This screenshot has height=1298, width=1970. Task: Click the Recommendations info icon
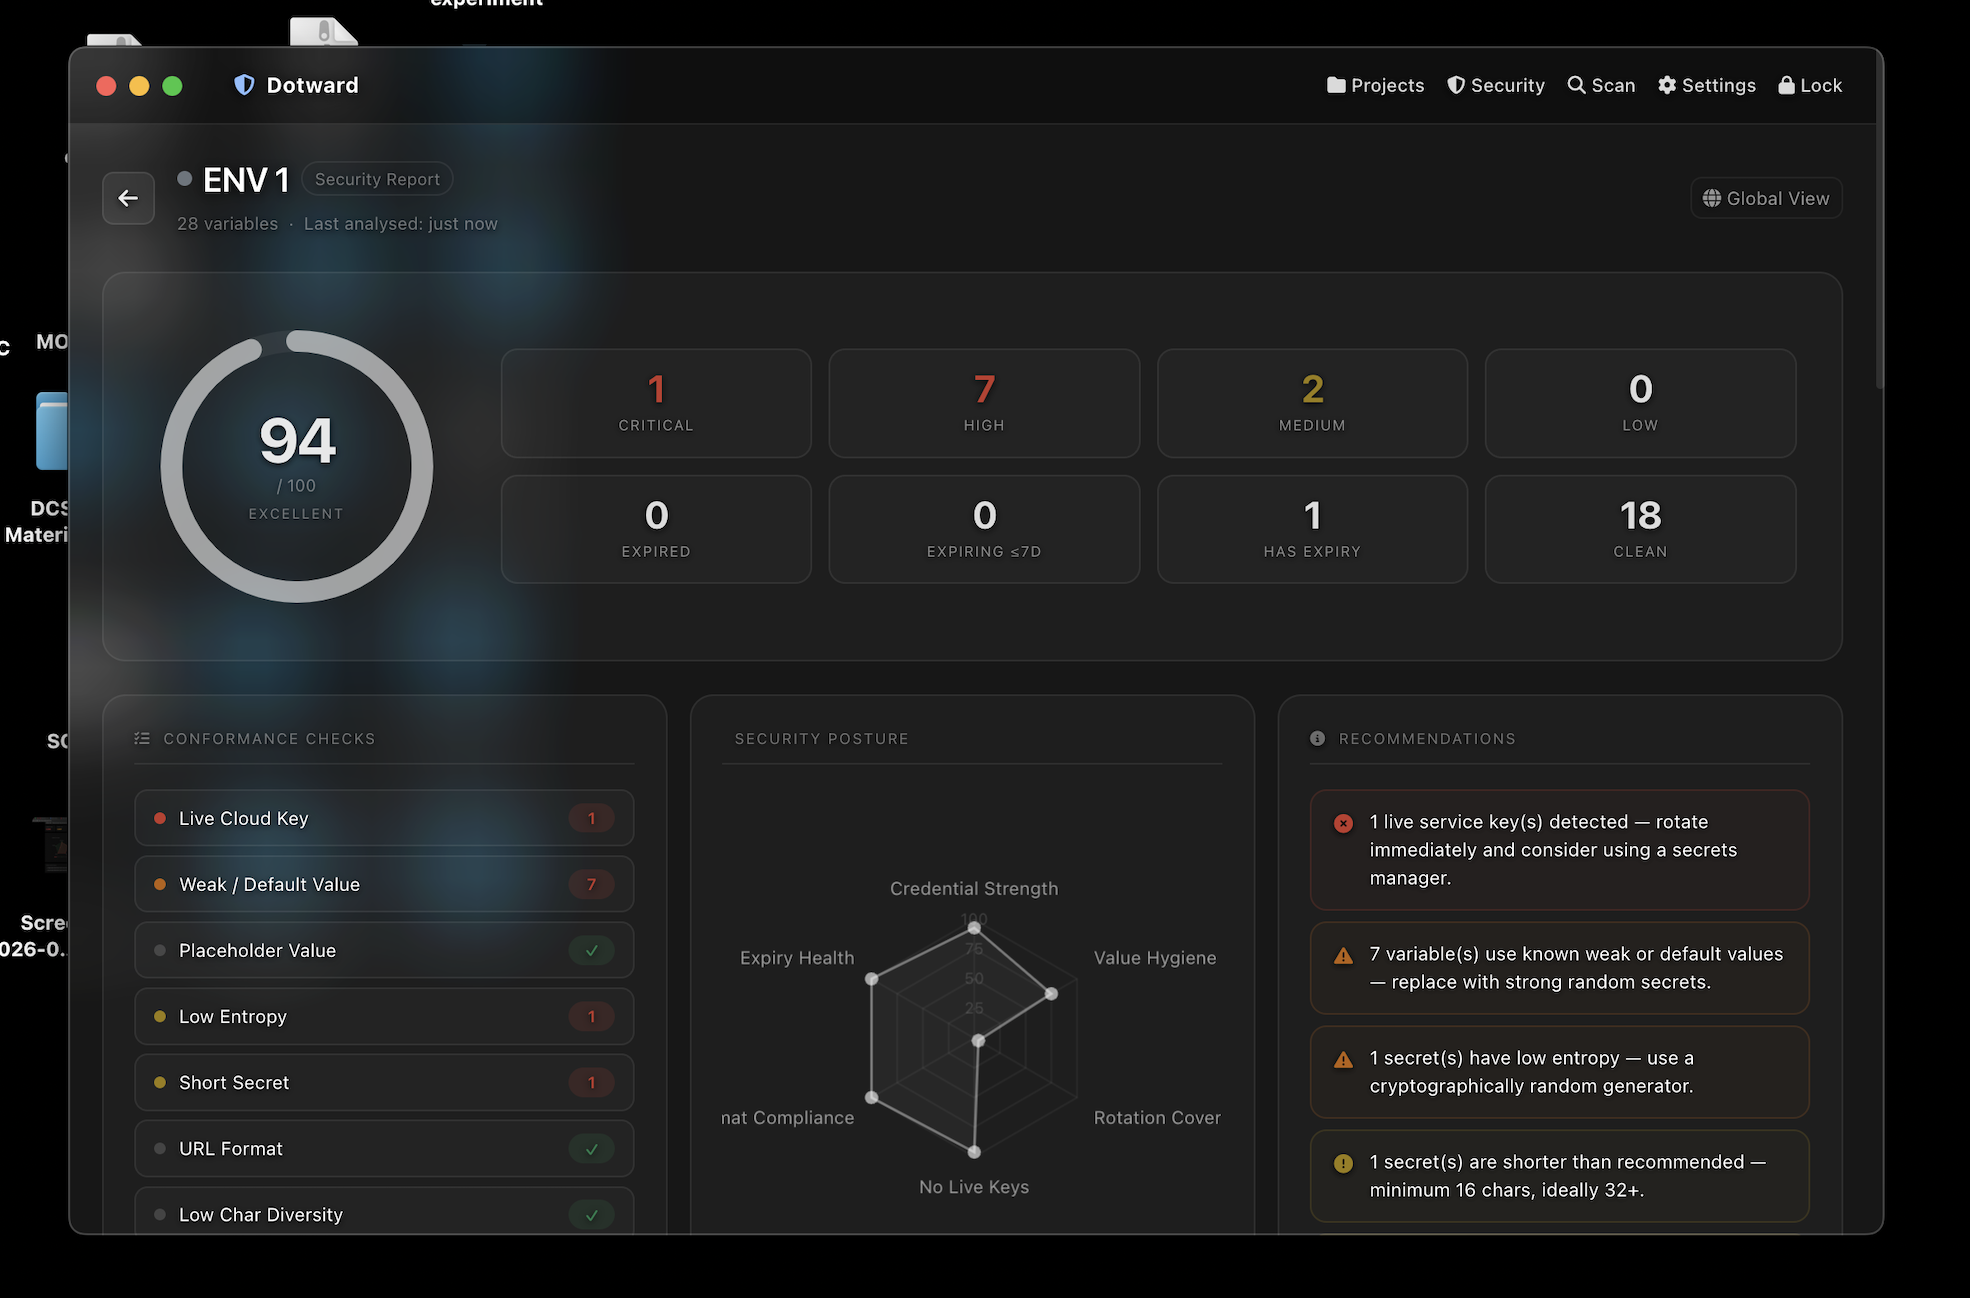click(1317, 738)
